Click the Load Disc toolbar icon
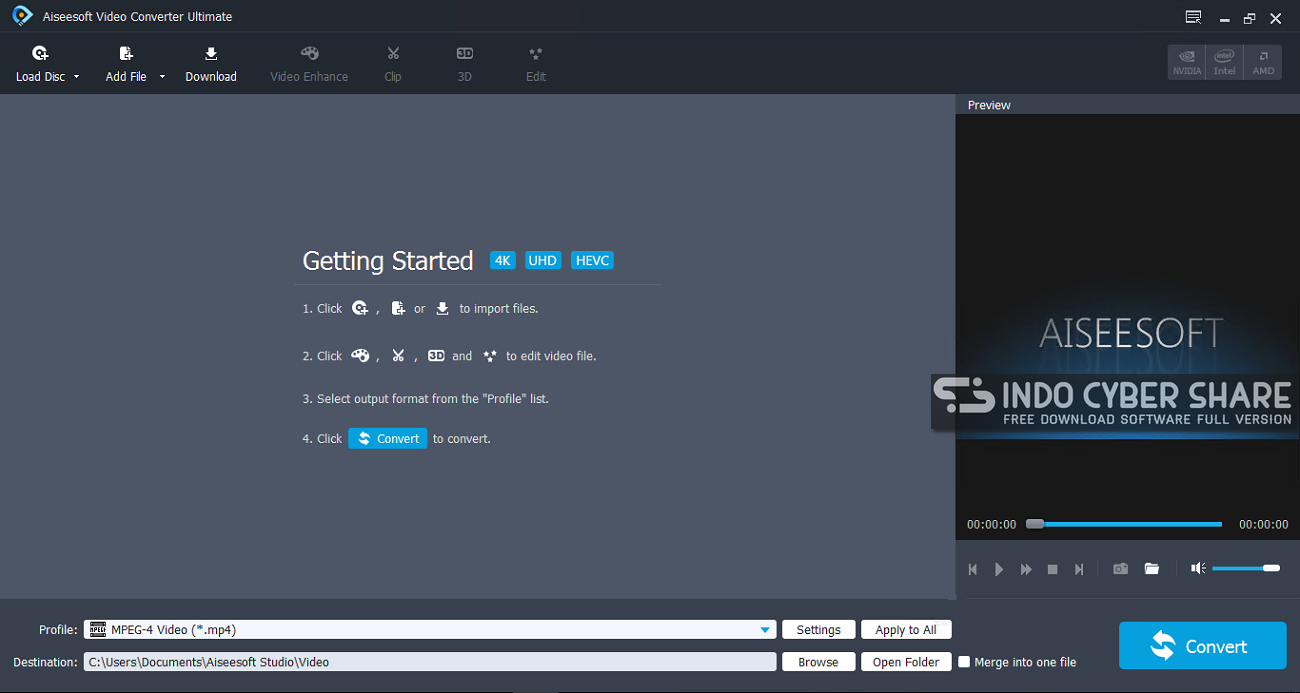Screen dimensions: 1300x693 [40, 54]
